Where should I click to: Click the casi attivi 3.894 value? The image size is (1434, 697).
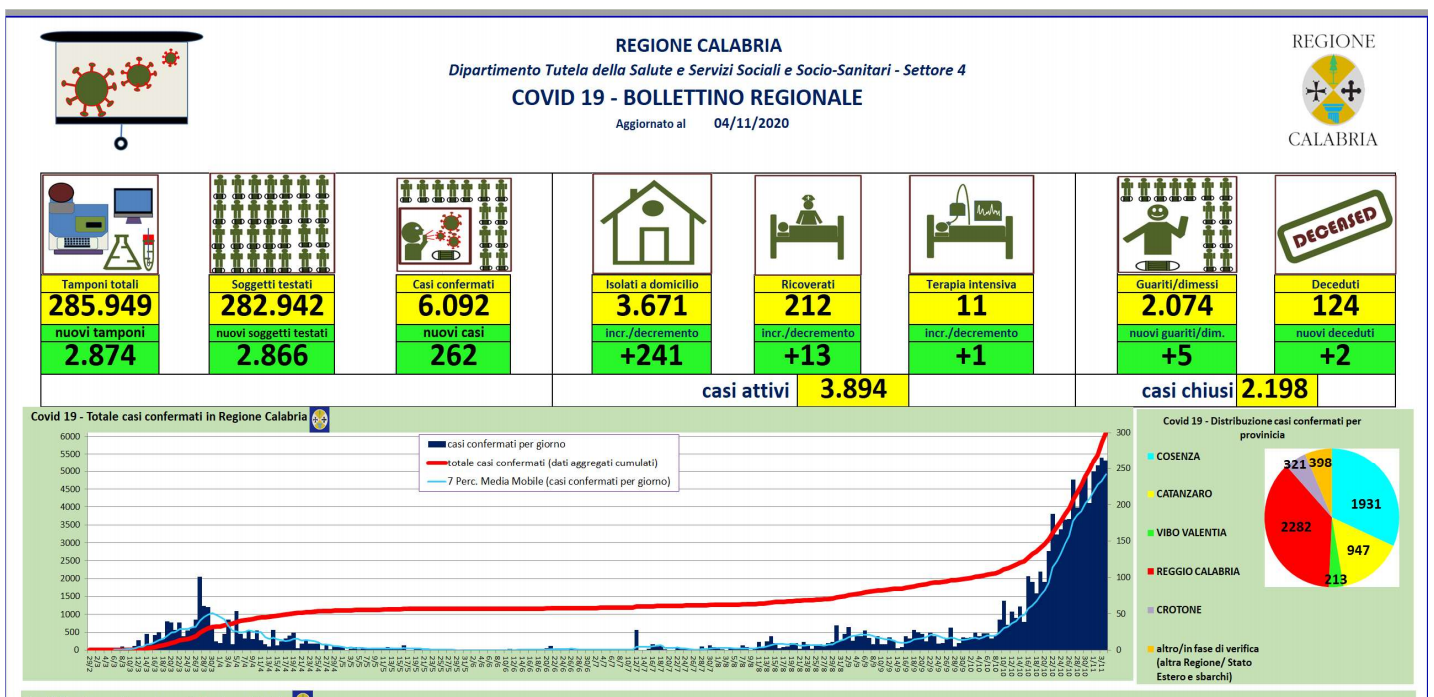click(x=852, y=390)
